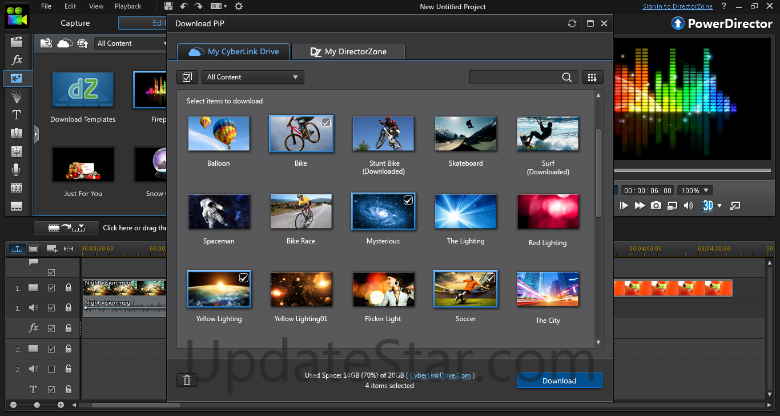Open the Subtitle Room icon

pyautogui.click(x=16, y=206)
